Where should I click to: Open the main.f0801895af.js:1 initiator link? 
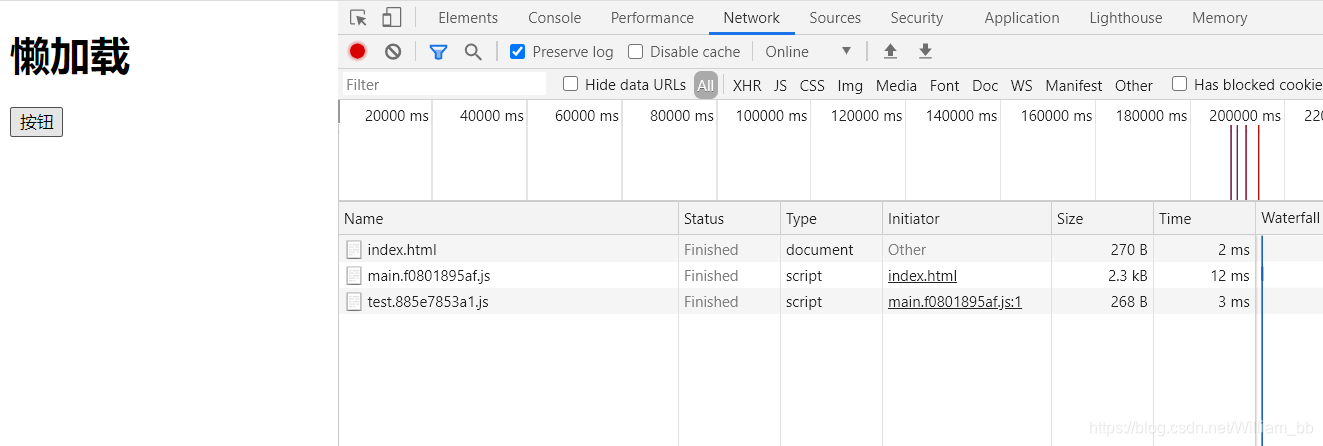click(x=955, y=302)
